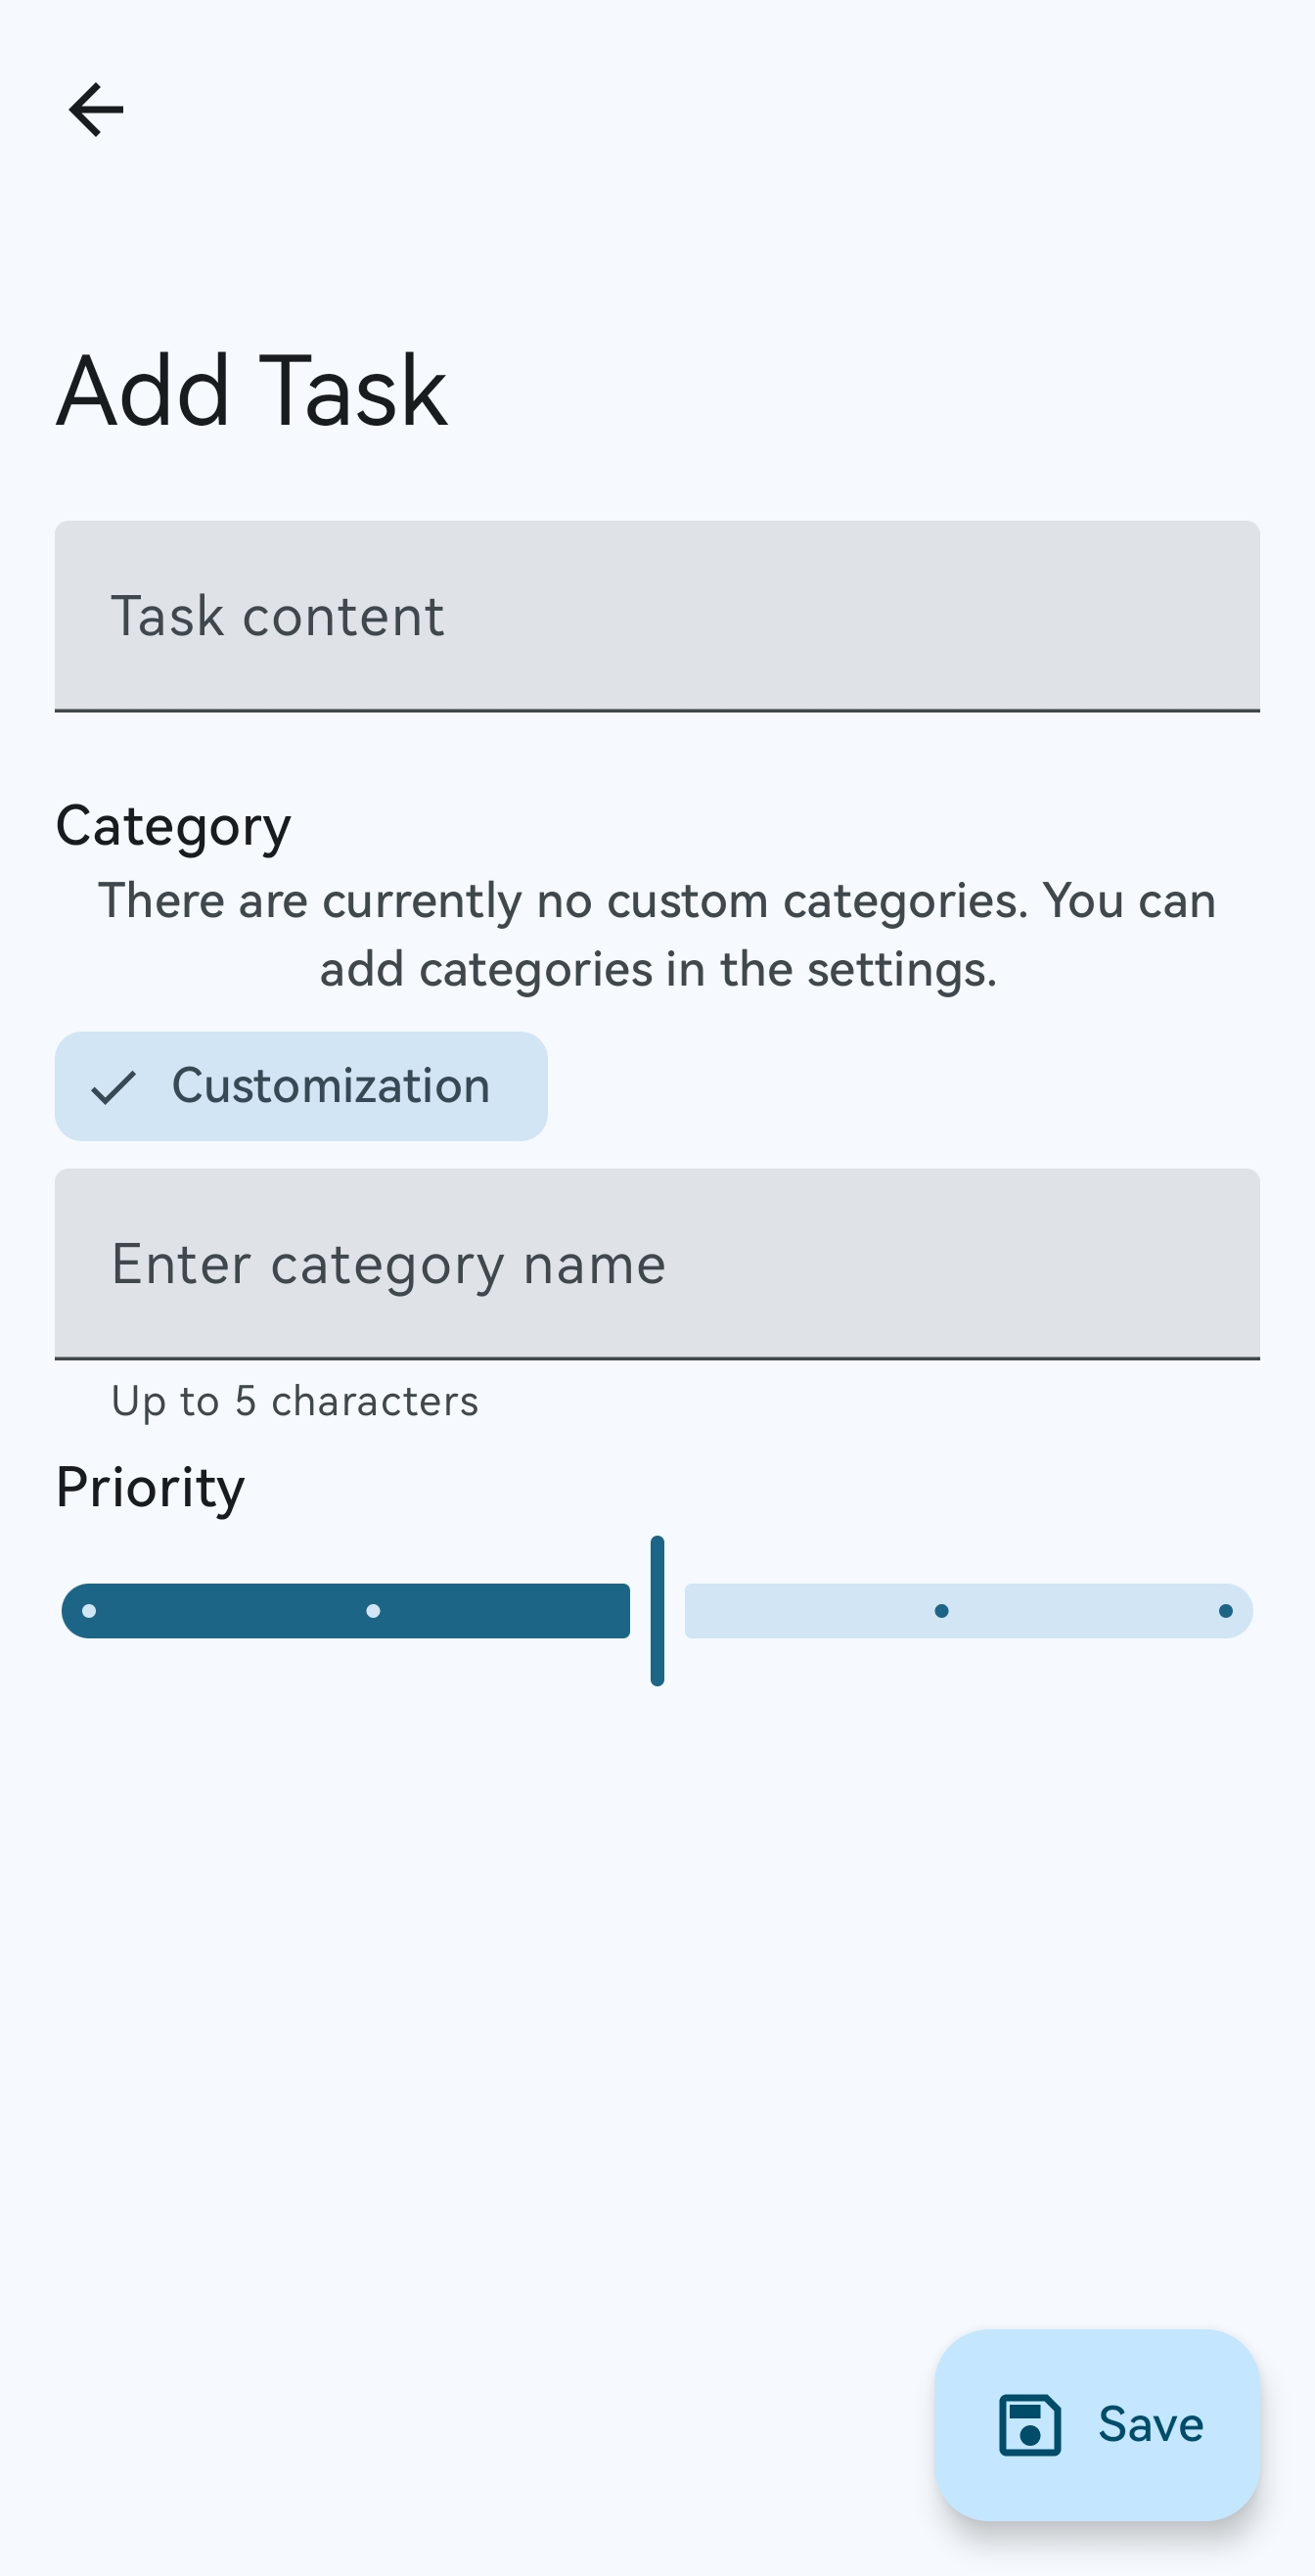This screenshot has height=2576, width=1315.
Task: Set priority to the second tick dot
Action: click(x=373, y=1611)
